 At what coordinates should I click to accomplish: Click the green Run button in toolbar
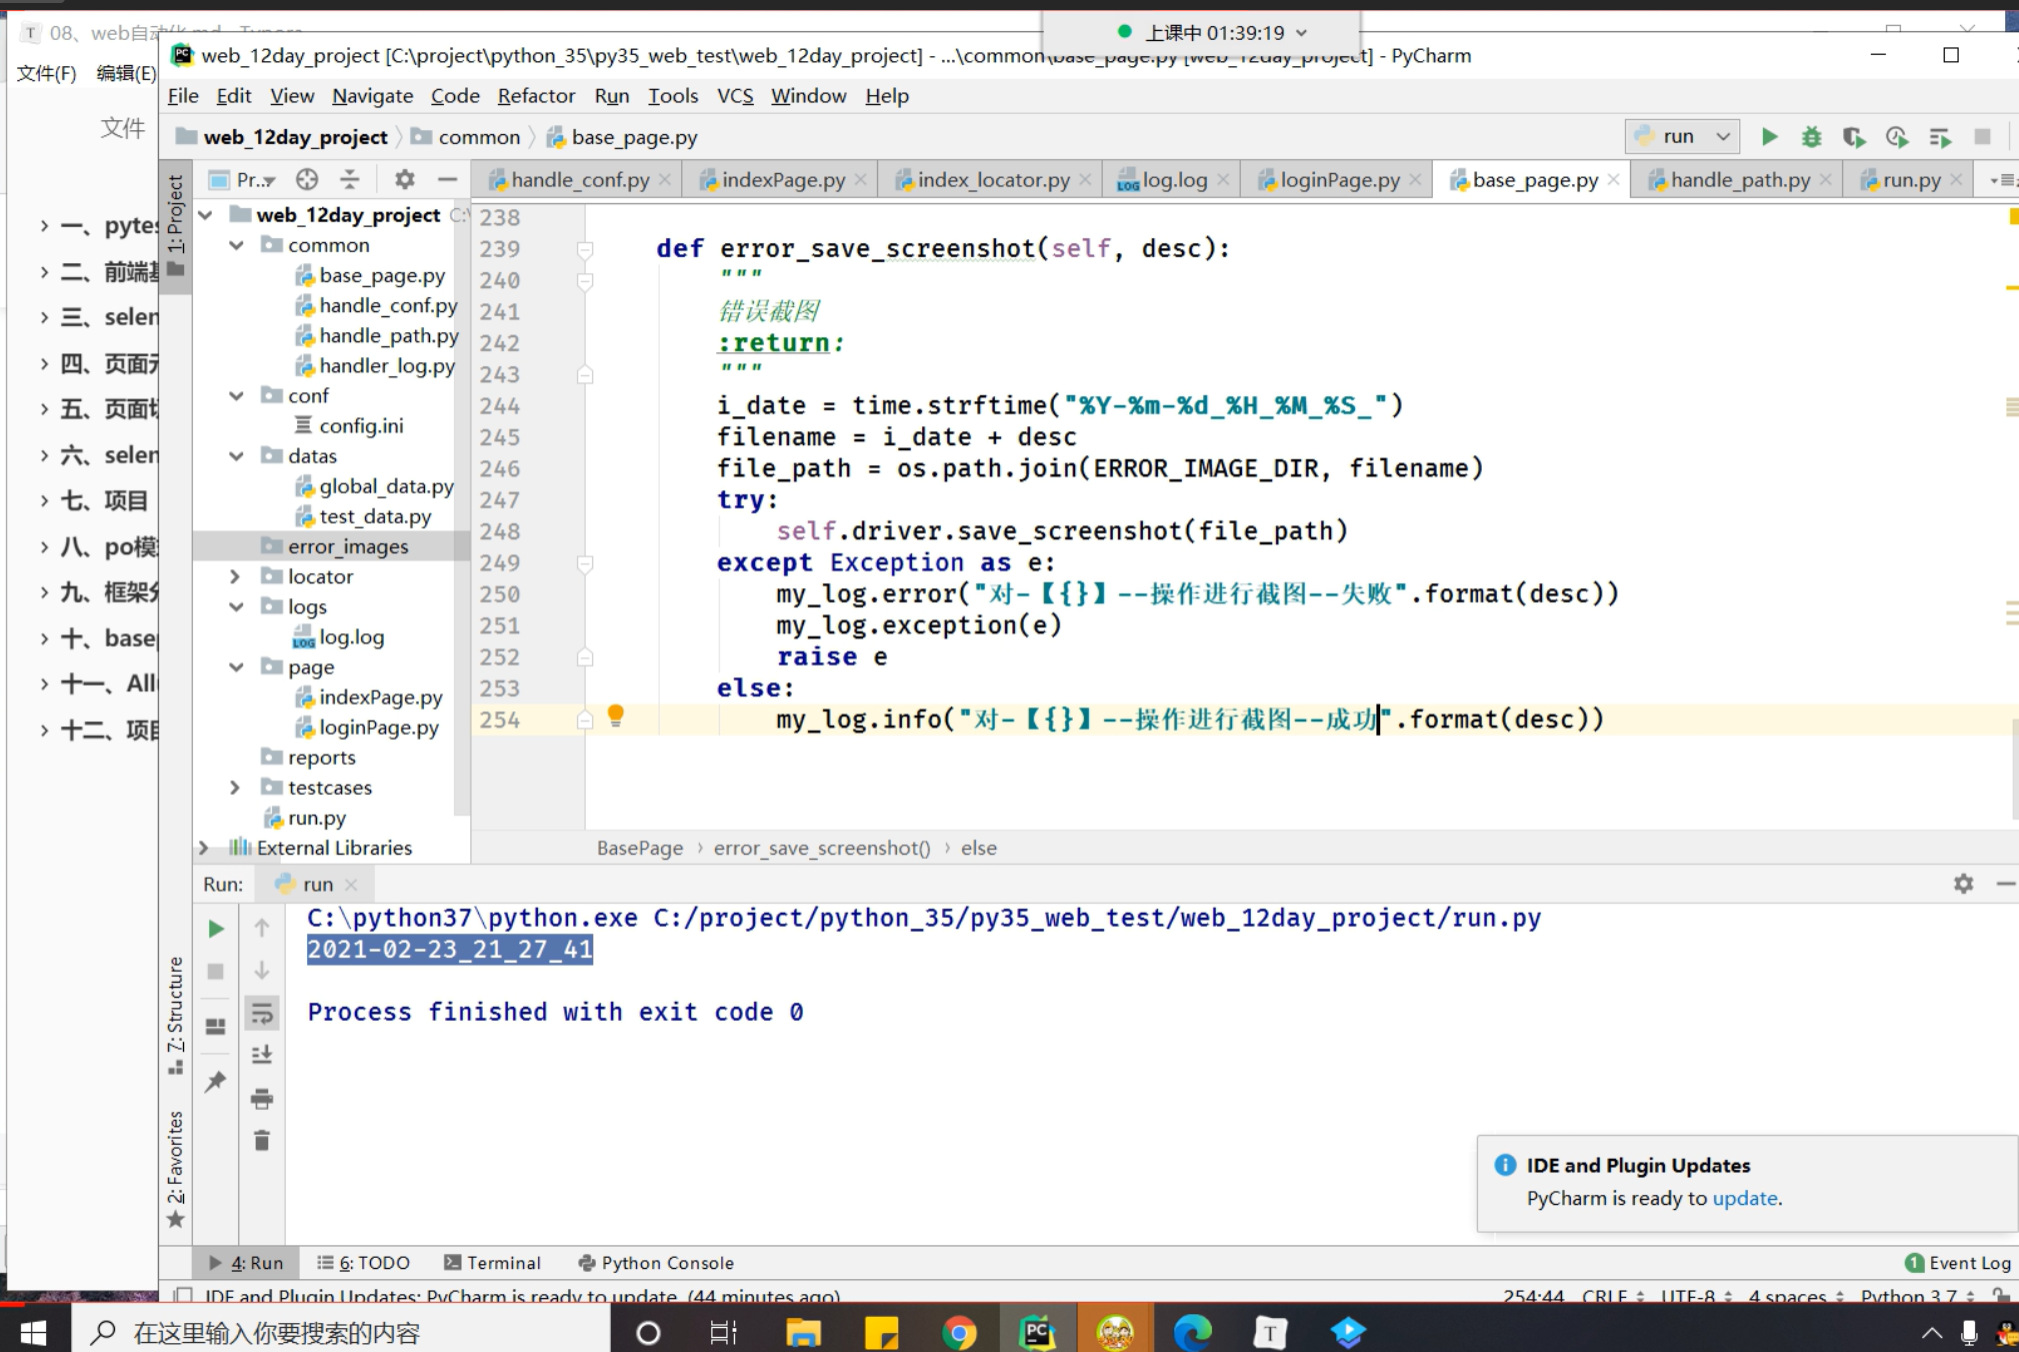pyautogui.click(x=1769, y=137)
